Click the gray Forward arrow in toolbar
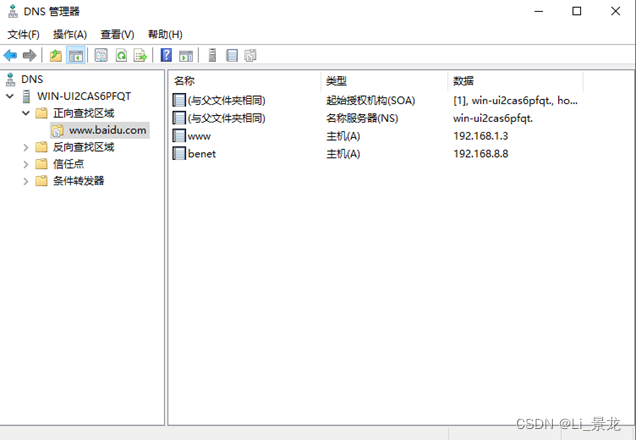The image size is (636, 440). coord(29,55)
